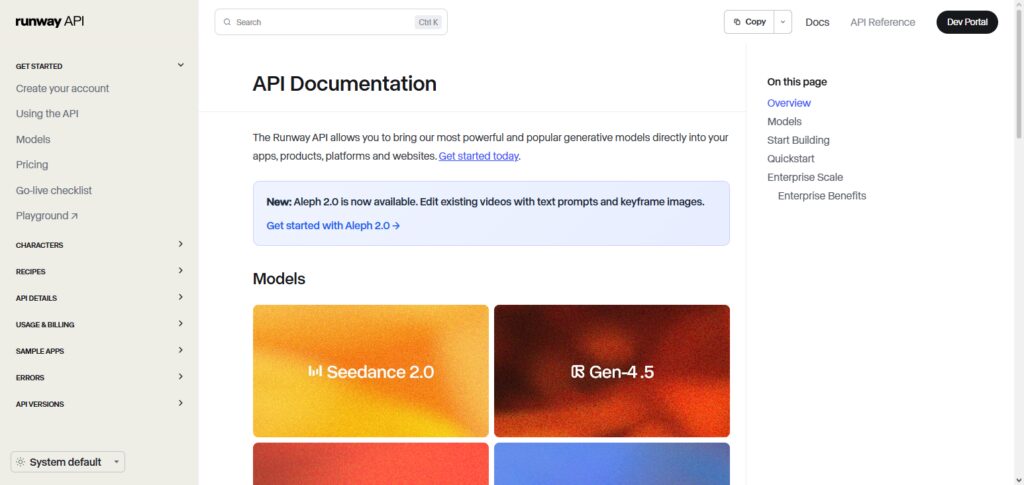Open Create your account page
This screenshot has height=485, width=1024.
(63, 88)
